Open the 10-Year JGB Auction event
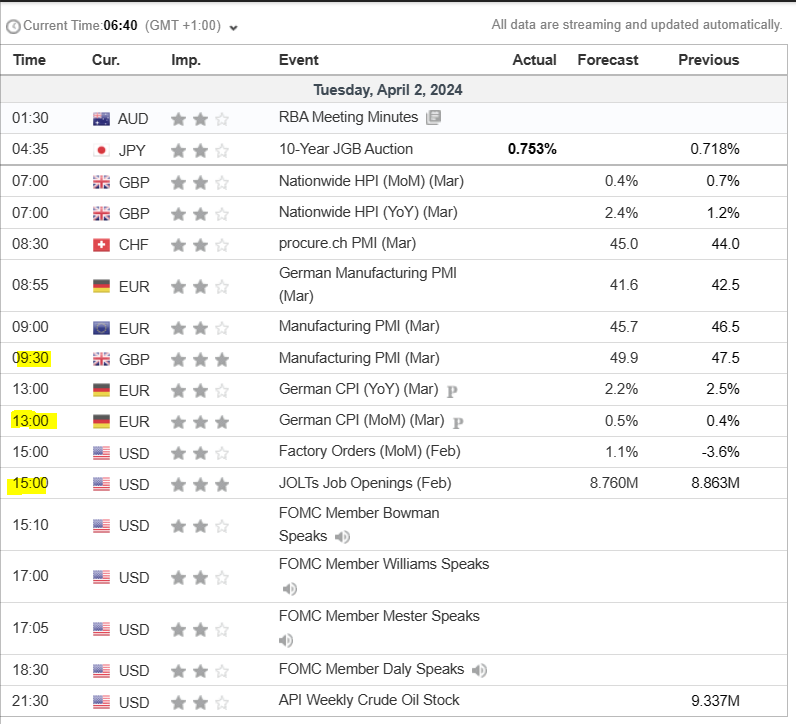Viewport: 796px width, 724px height. [345, 150]
